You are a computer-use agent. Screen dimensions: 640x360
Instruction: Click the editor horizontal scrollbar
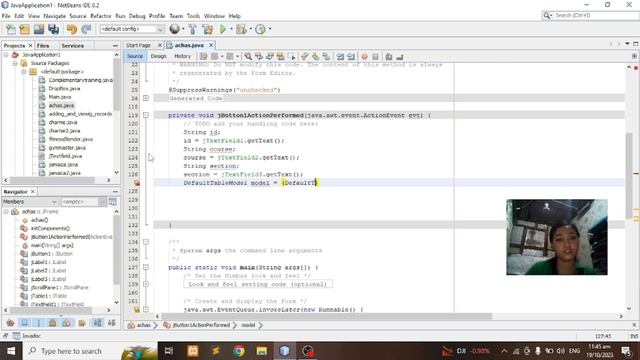pos(327,316)
